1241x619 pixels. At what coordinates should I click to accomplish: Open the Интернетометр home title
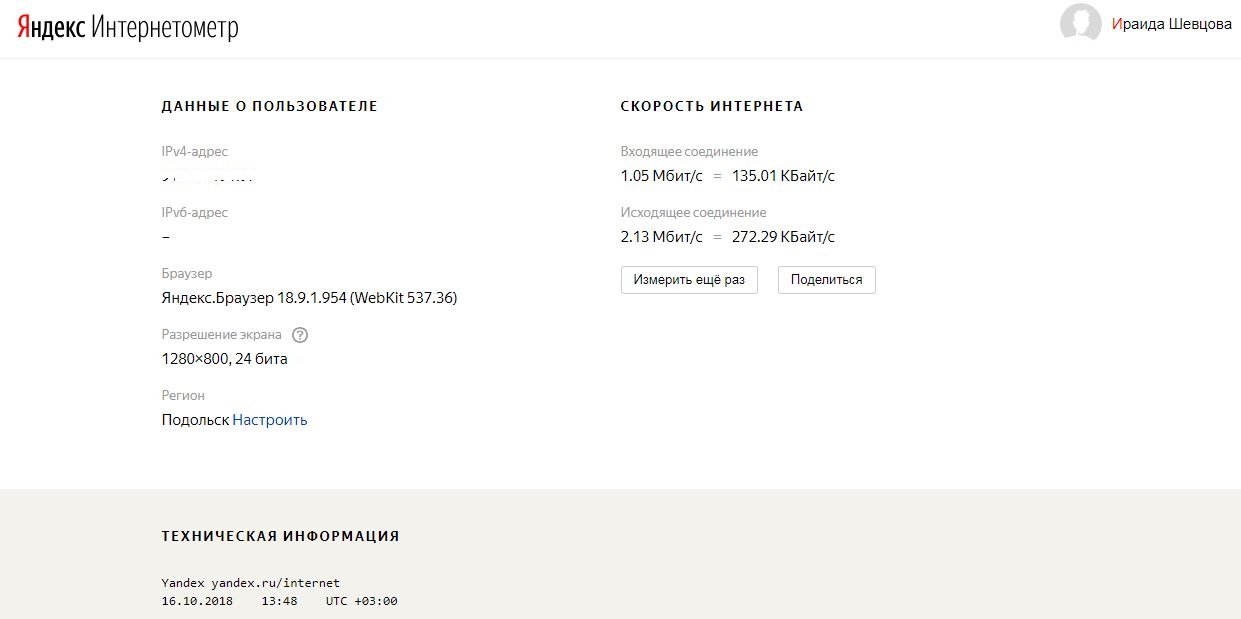[165, 27]
